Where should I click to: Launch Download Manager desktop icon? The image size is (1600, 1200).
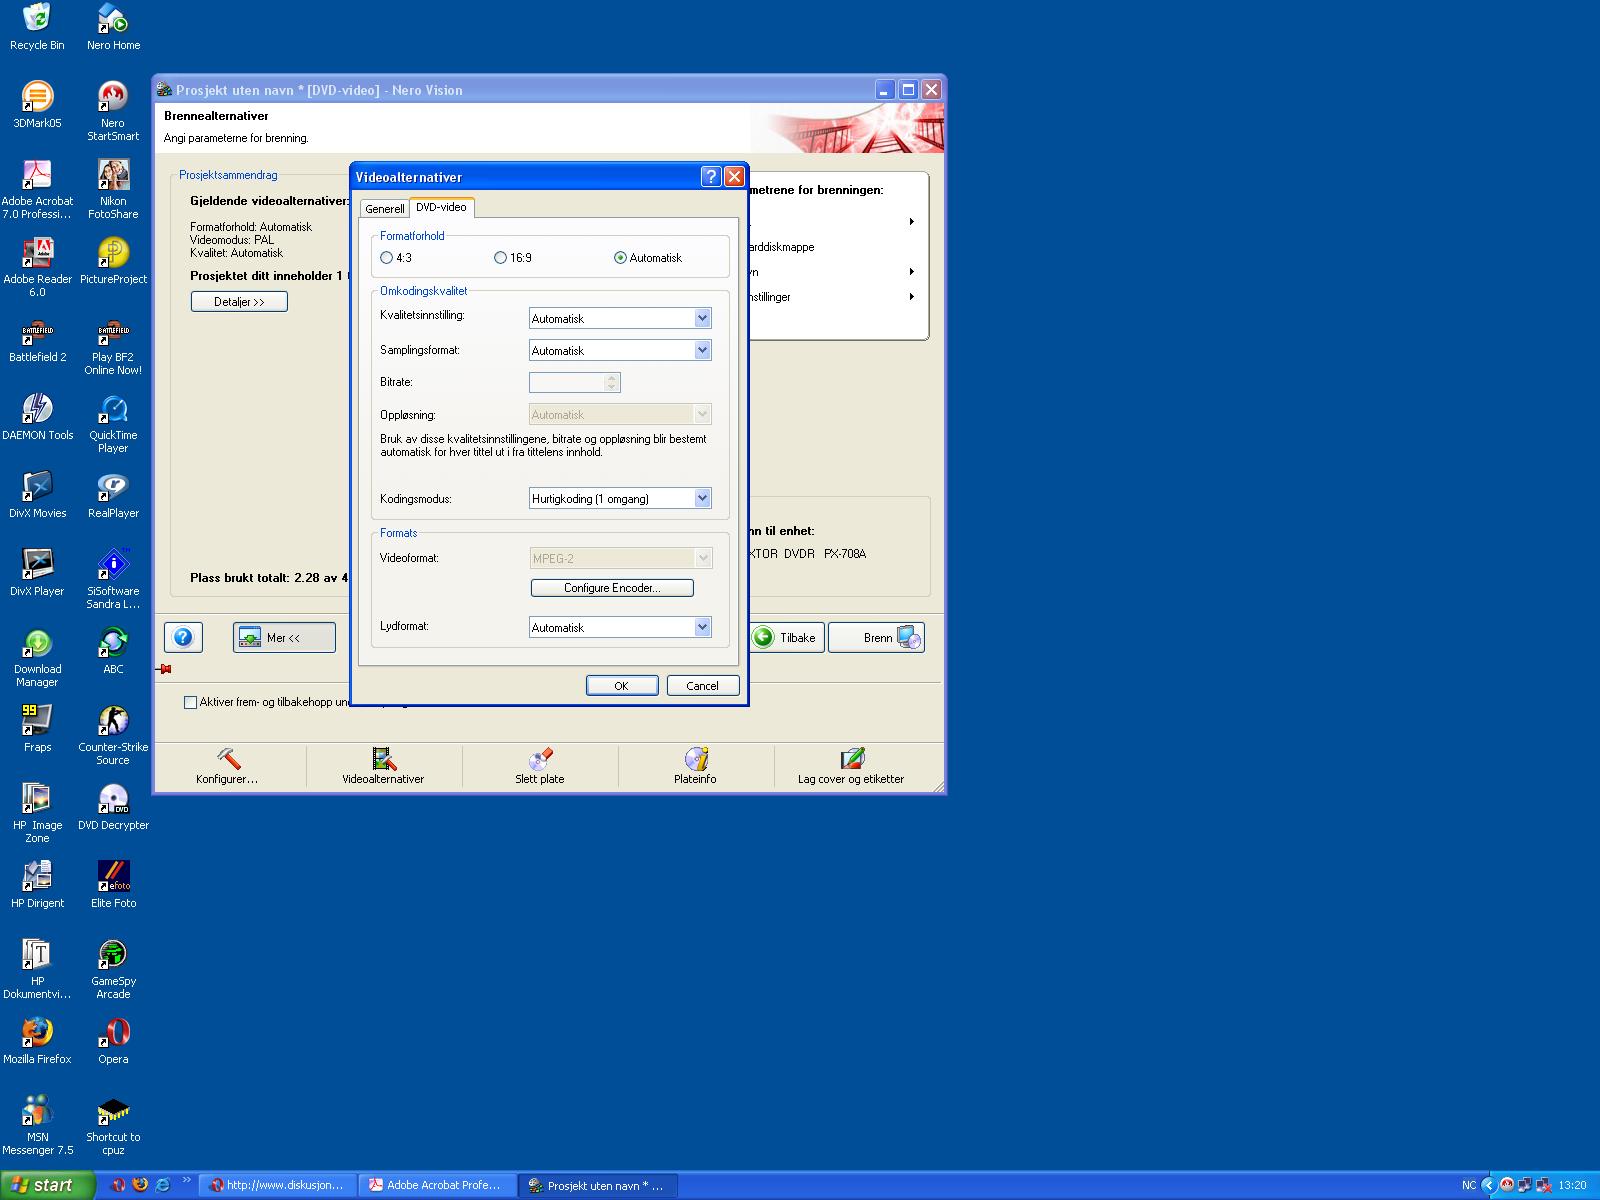point(37,657)
